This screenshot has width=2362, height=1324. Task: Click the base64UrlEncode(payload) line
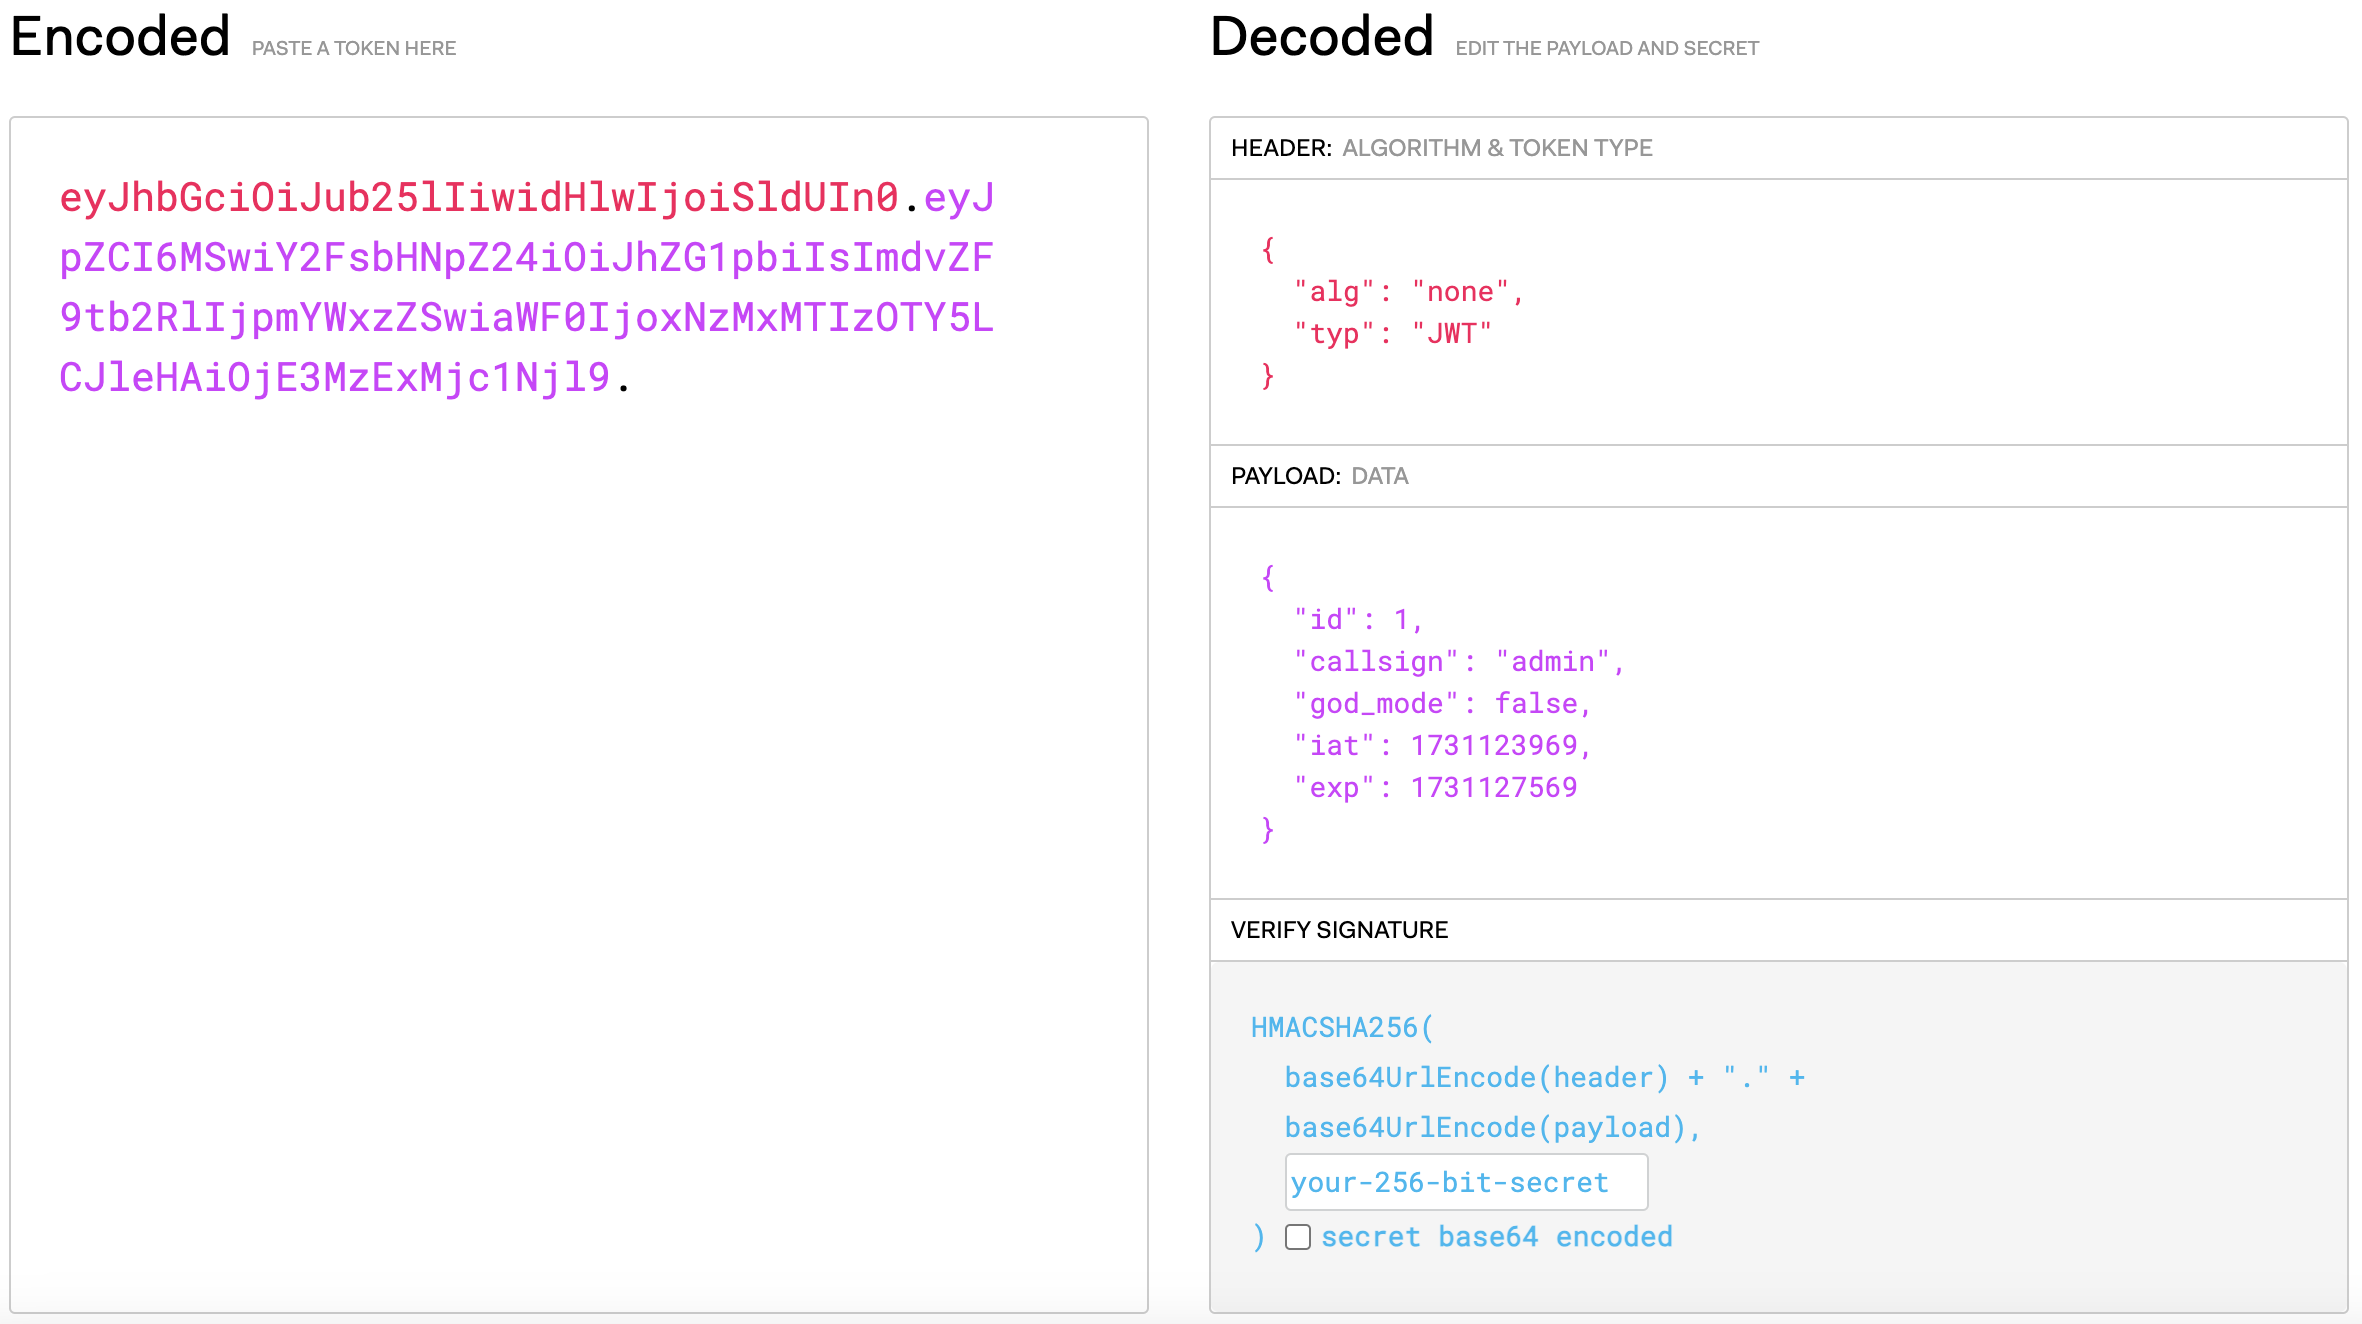click(1493, 1128)
